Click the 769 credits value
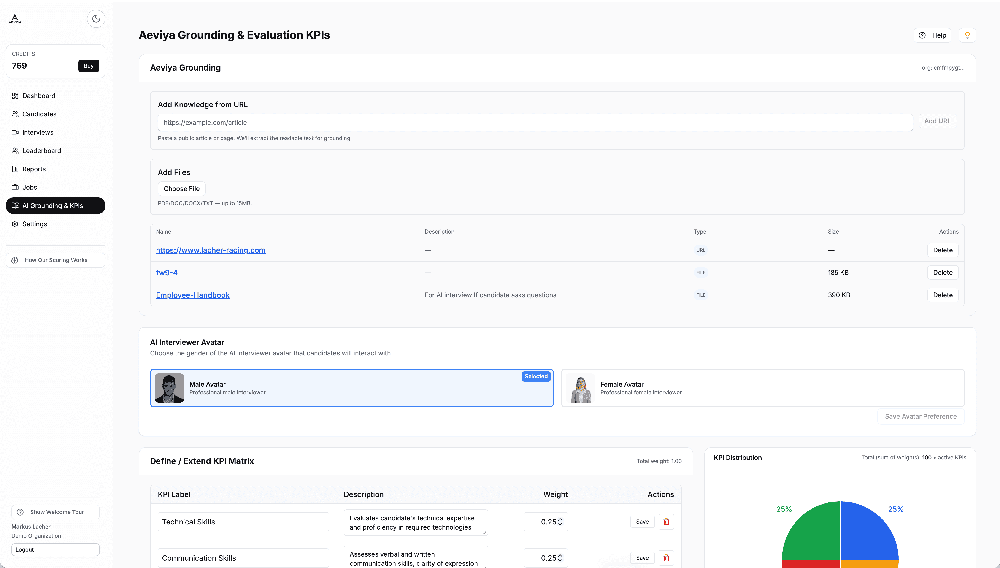Viewport: 1000px width, 568px height. pyautogui.click(x=20, y=66)
